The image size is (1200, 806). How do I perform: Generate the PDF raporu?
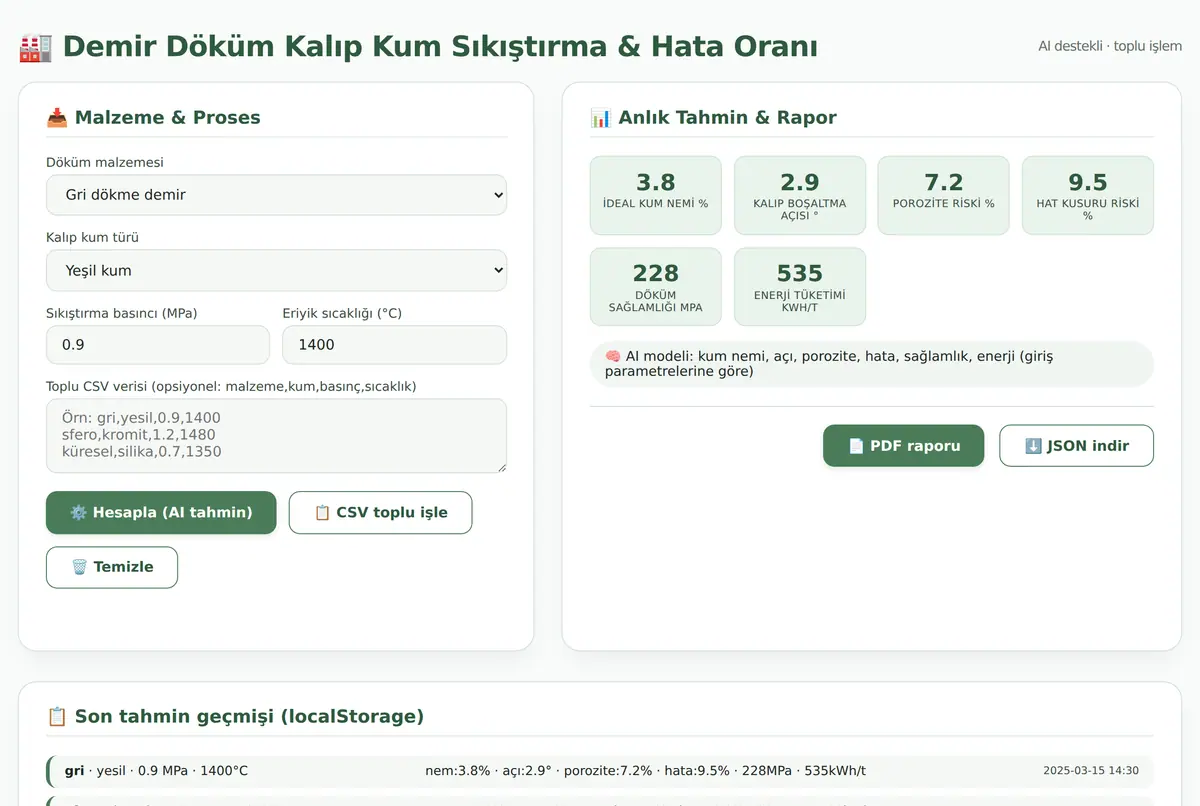904,446
